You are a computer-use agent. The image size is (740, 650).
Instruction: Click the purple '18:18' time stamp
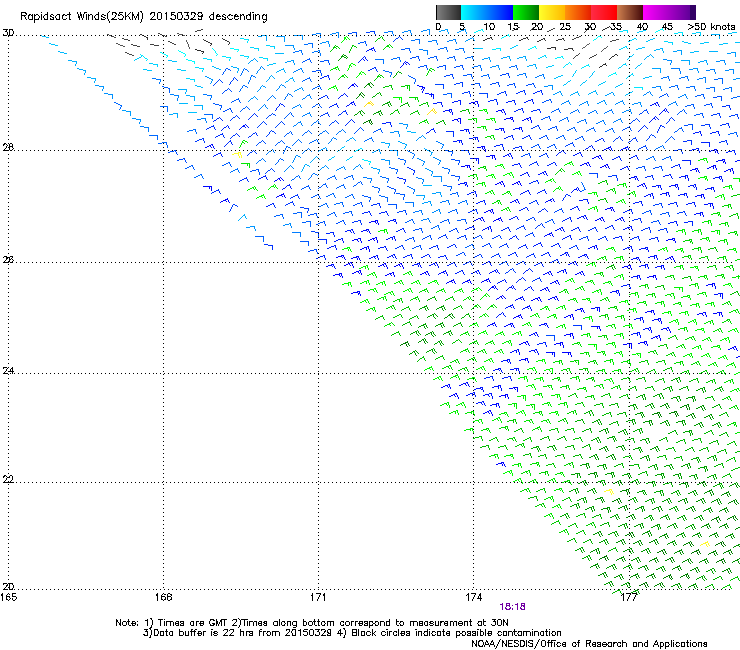tap(513, 607)
